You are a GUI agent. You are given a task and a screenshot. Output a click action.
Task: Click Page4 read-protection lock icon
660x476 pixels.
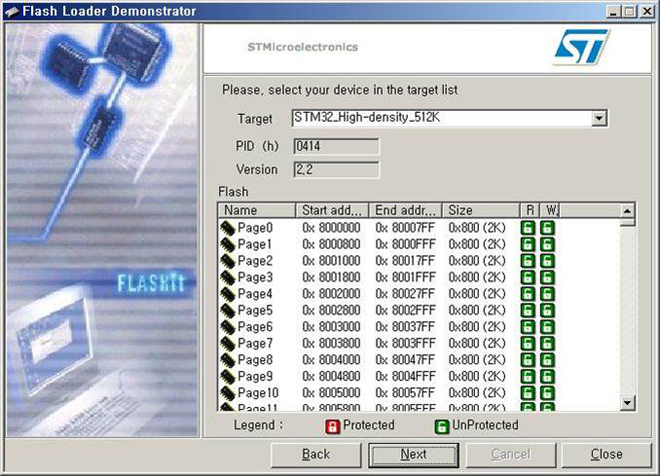click(528, 294)
